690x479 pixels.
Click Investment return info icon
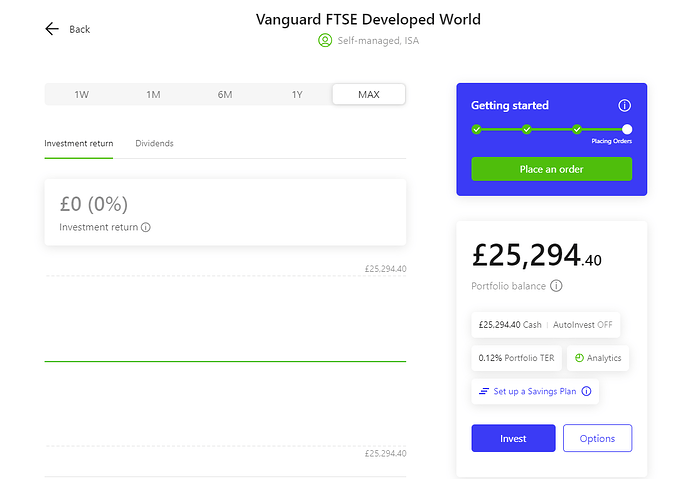tap(146, 228)
